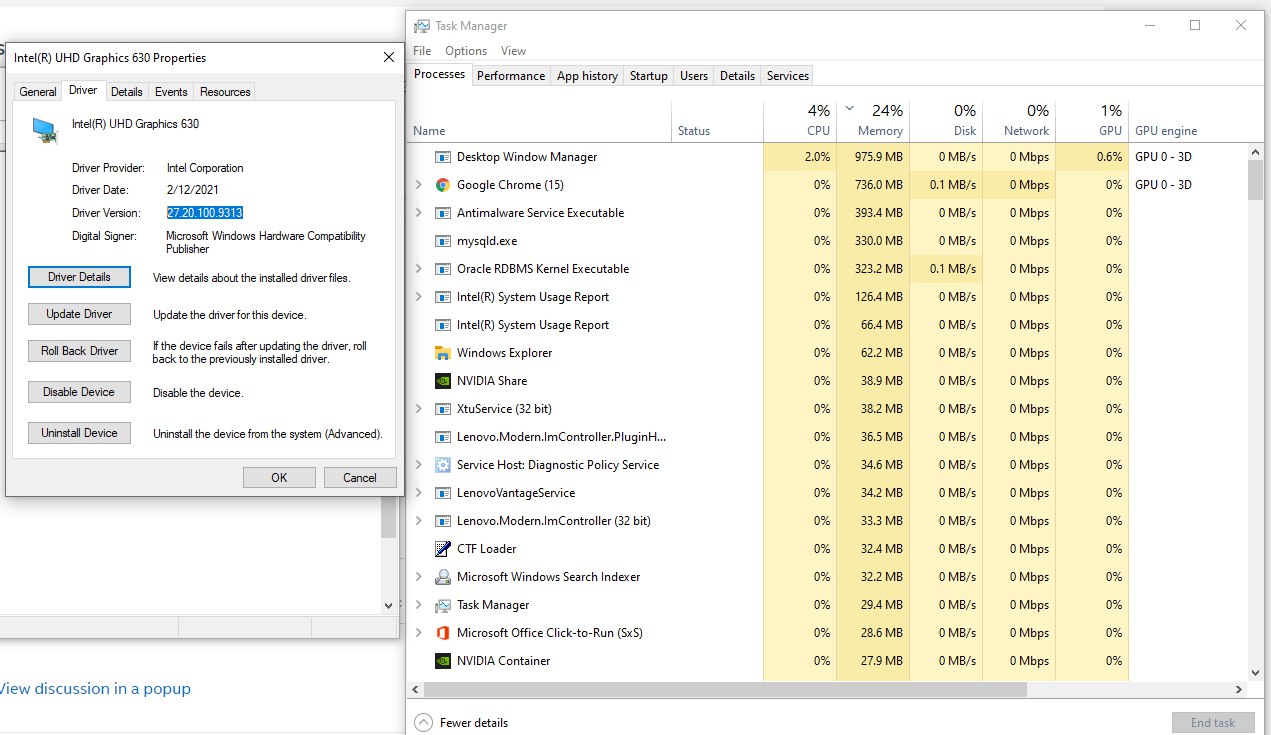Viewport: 1271px width, 735px height.
Task: Switch to the Users tab
Action: (x=694, y=76)
